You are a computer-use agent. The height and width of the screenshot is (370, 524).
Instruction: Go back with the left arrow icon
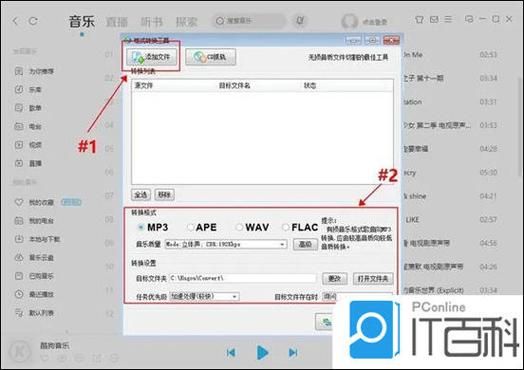pyautogui.click(x=15, y=21)
